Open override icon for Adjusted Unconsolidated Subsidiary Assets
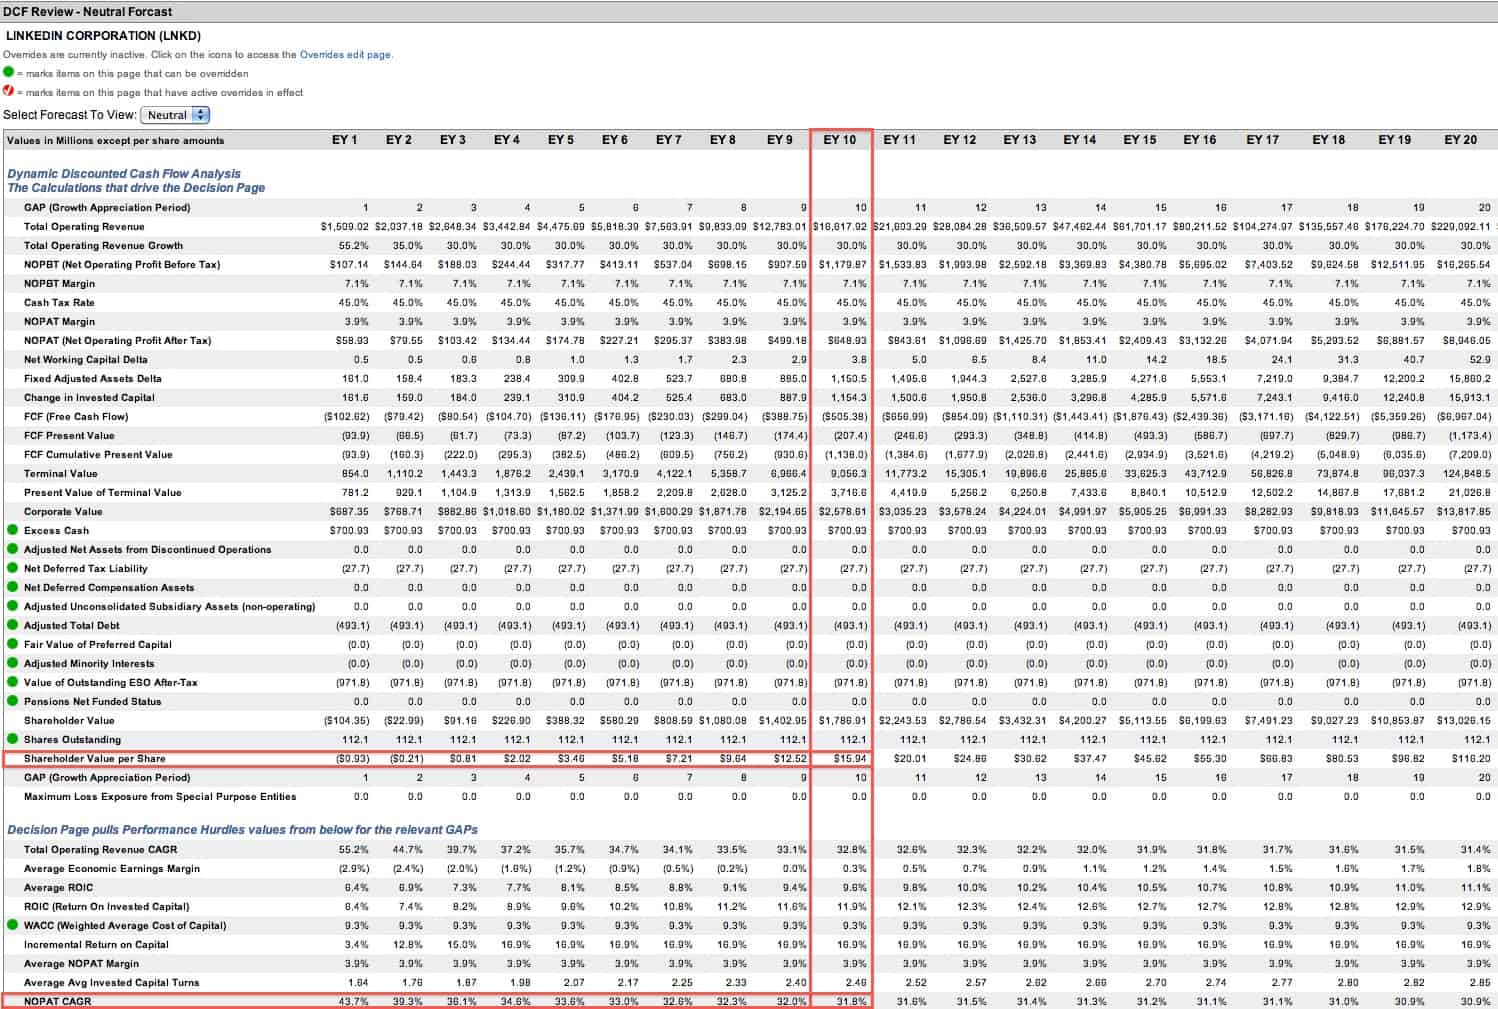This screenshot has height=1009, width=1498. [12, 606]
